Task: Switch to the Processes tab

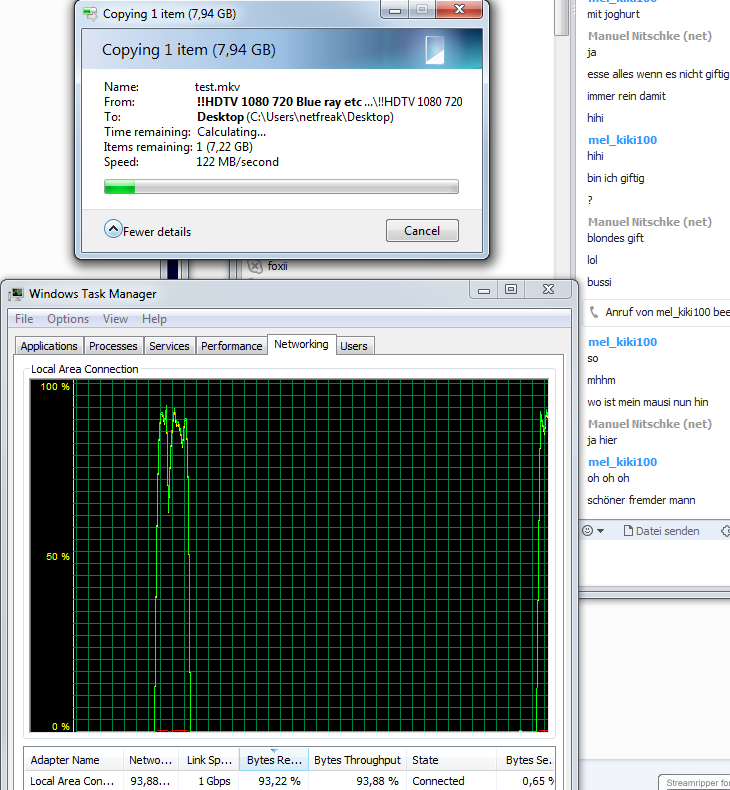Action: (113, 346)
